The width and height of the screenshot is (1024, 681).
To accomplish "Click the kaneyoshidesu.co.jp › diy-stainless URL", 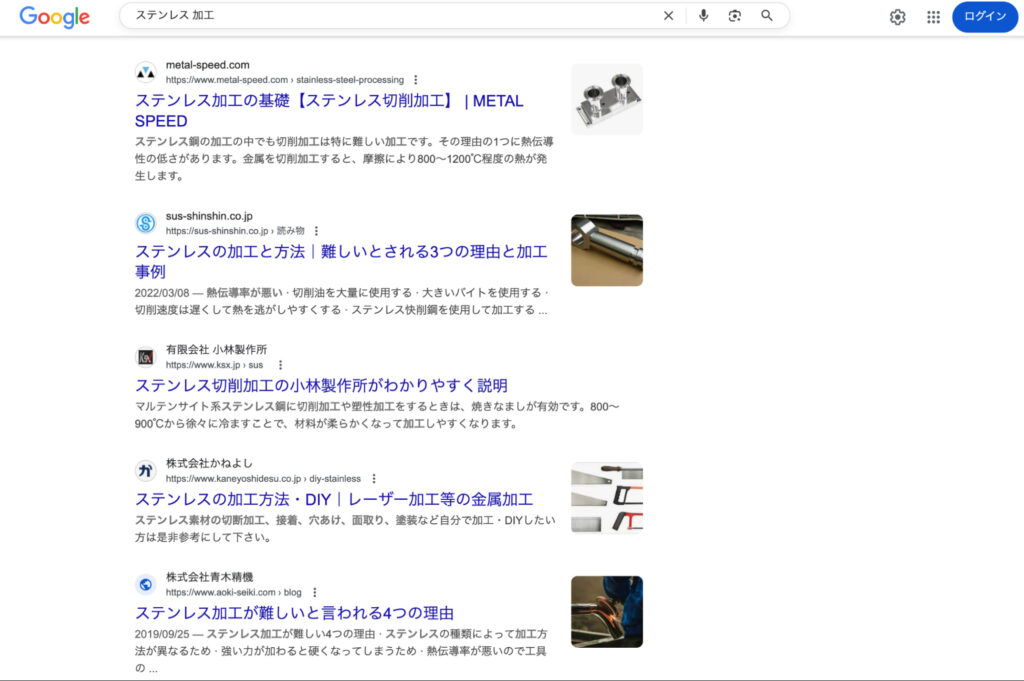I will click(x=263, y=479).
